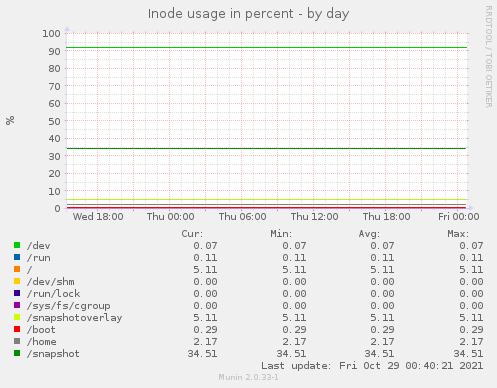Select the /snapshotoverlay legend label

74,318
